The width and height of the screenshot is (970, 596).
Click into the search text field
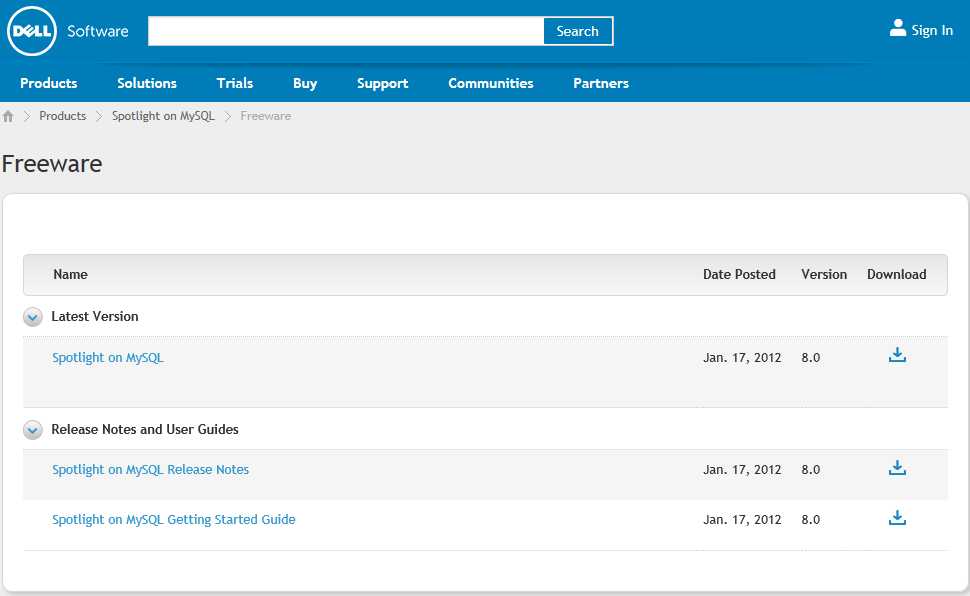click(346, 31)
